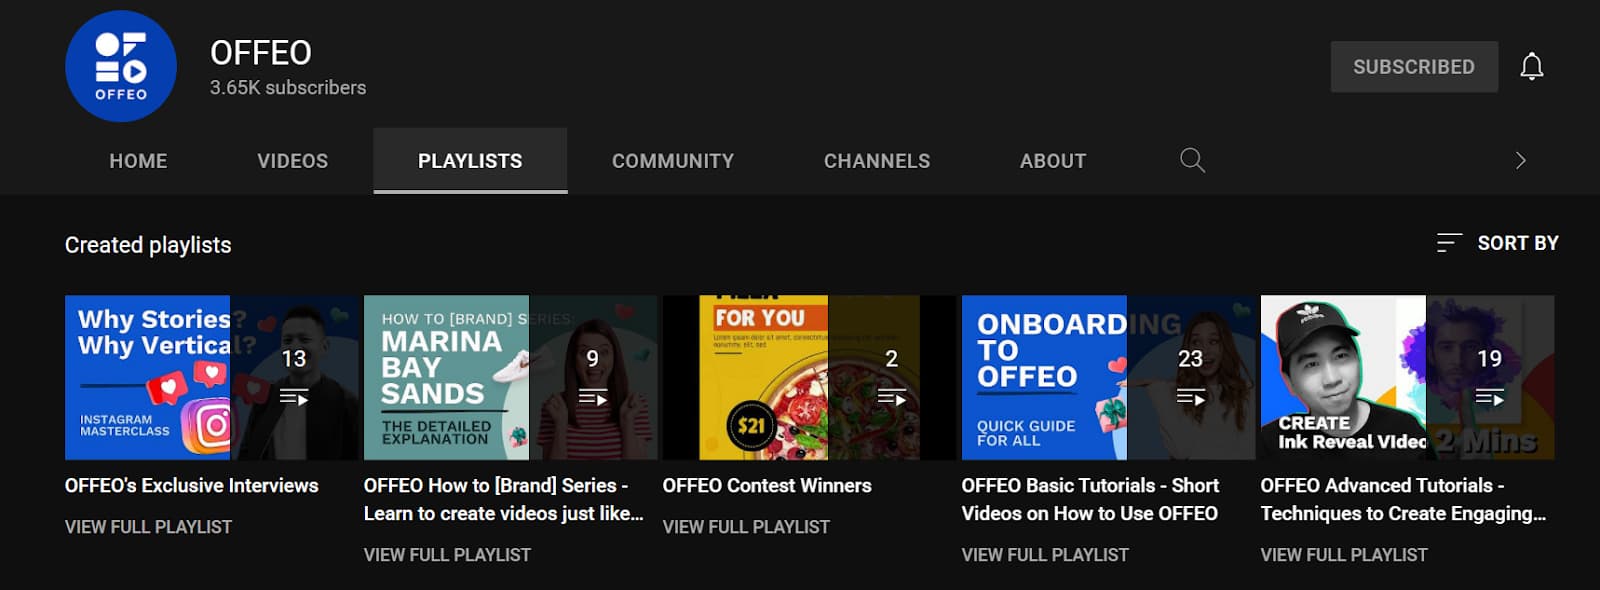Toggle the notification bell icon
This screenshot has width=1600, height=590.
[1531, 67]
